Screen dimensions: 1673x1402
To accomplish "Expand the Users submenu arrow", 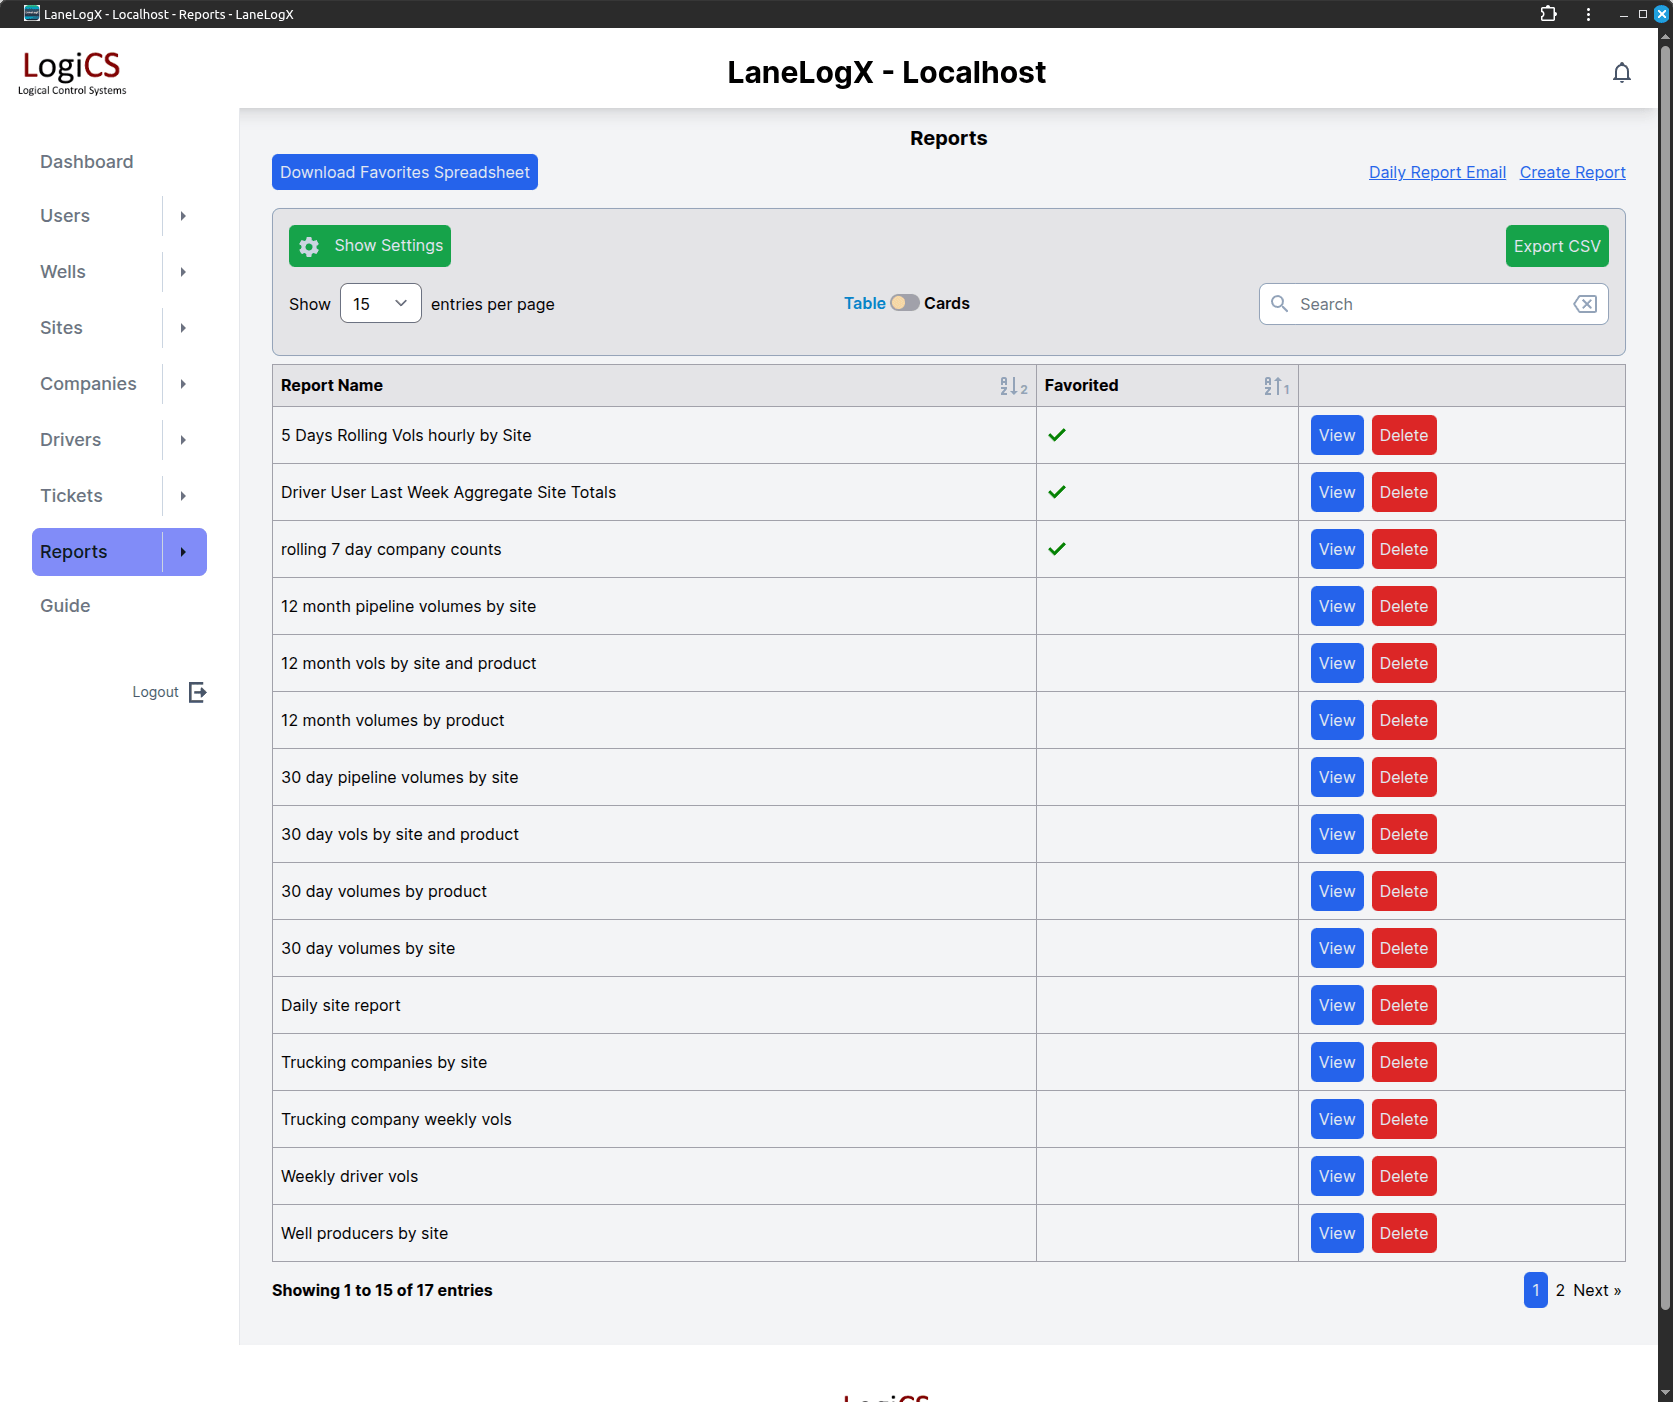I will (183, 216).
